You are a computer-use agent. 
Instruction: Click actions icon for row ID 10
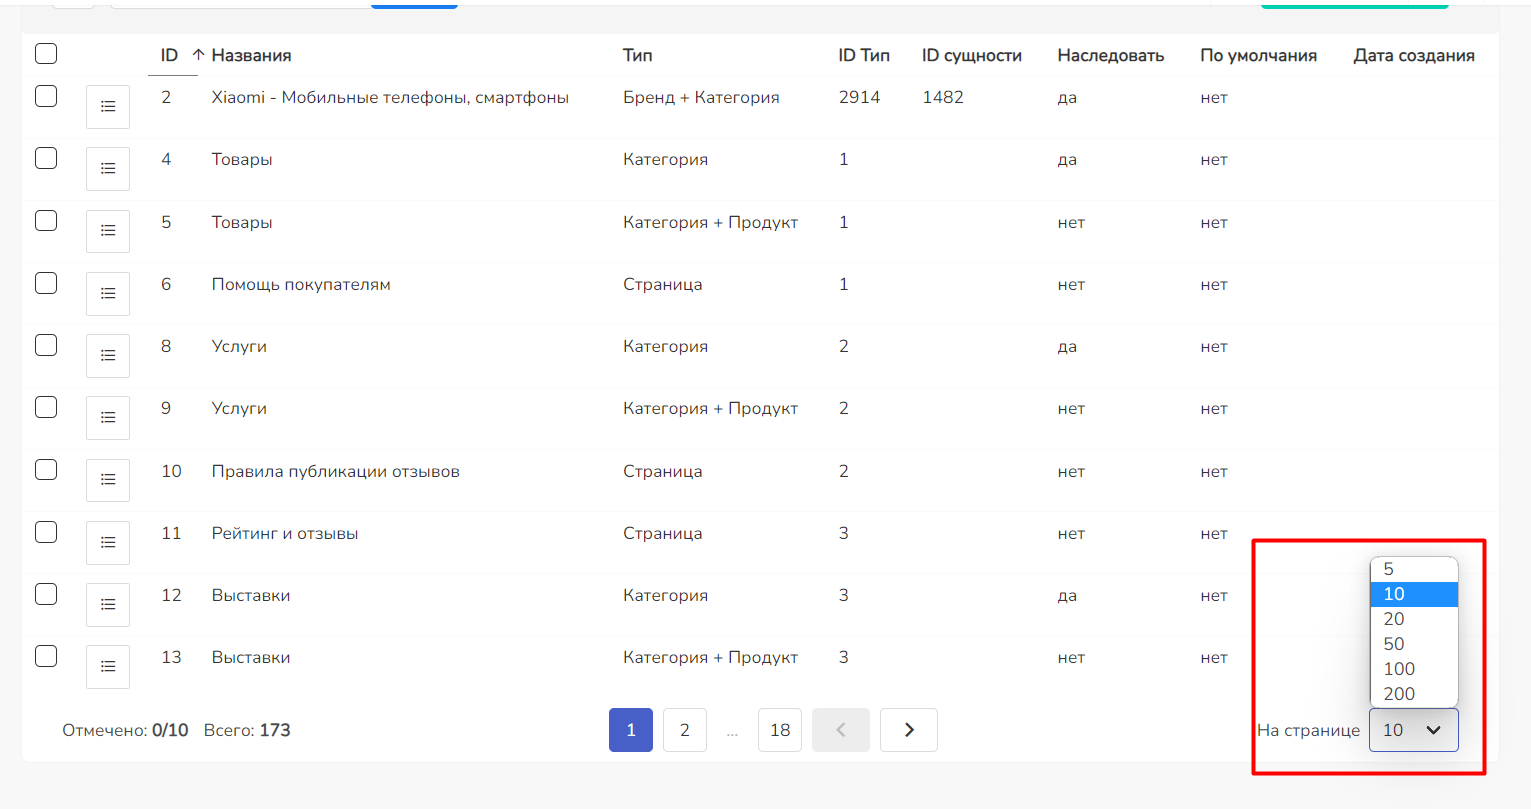click(108, 480)
